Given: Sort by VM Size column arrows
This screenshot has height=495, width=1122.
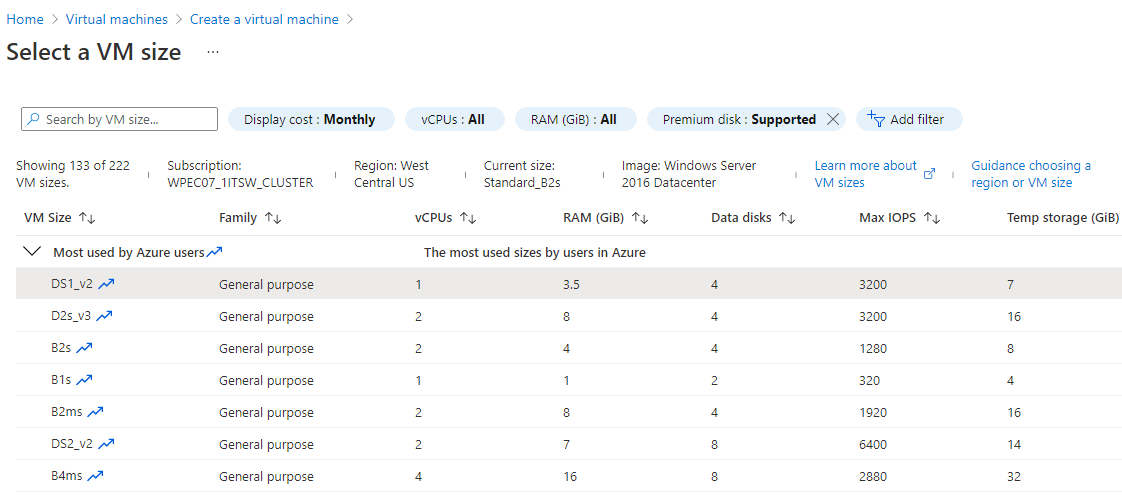Looking at the screenshot, I should pos(87,217).
